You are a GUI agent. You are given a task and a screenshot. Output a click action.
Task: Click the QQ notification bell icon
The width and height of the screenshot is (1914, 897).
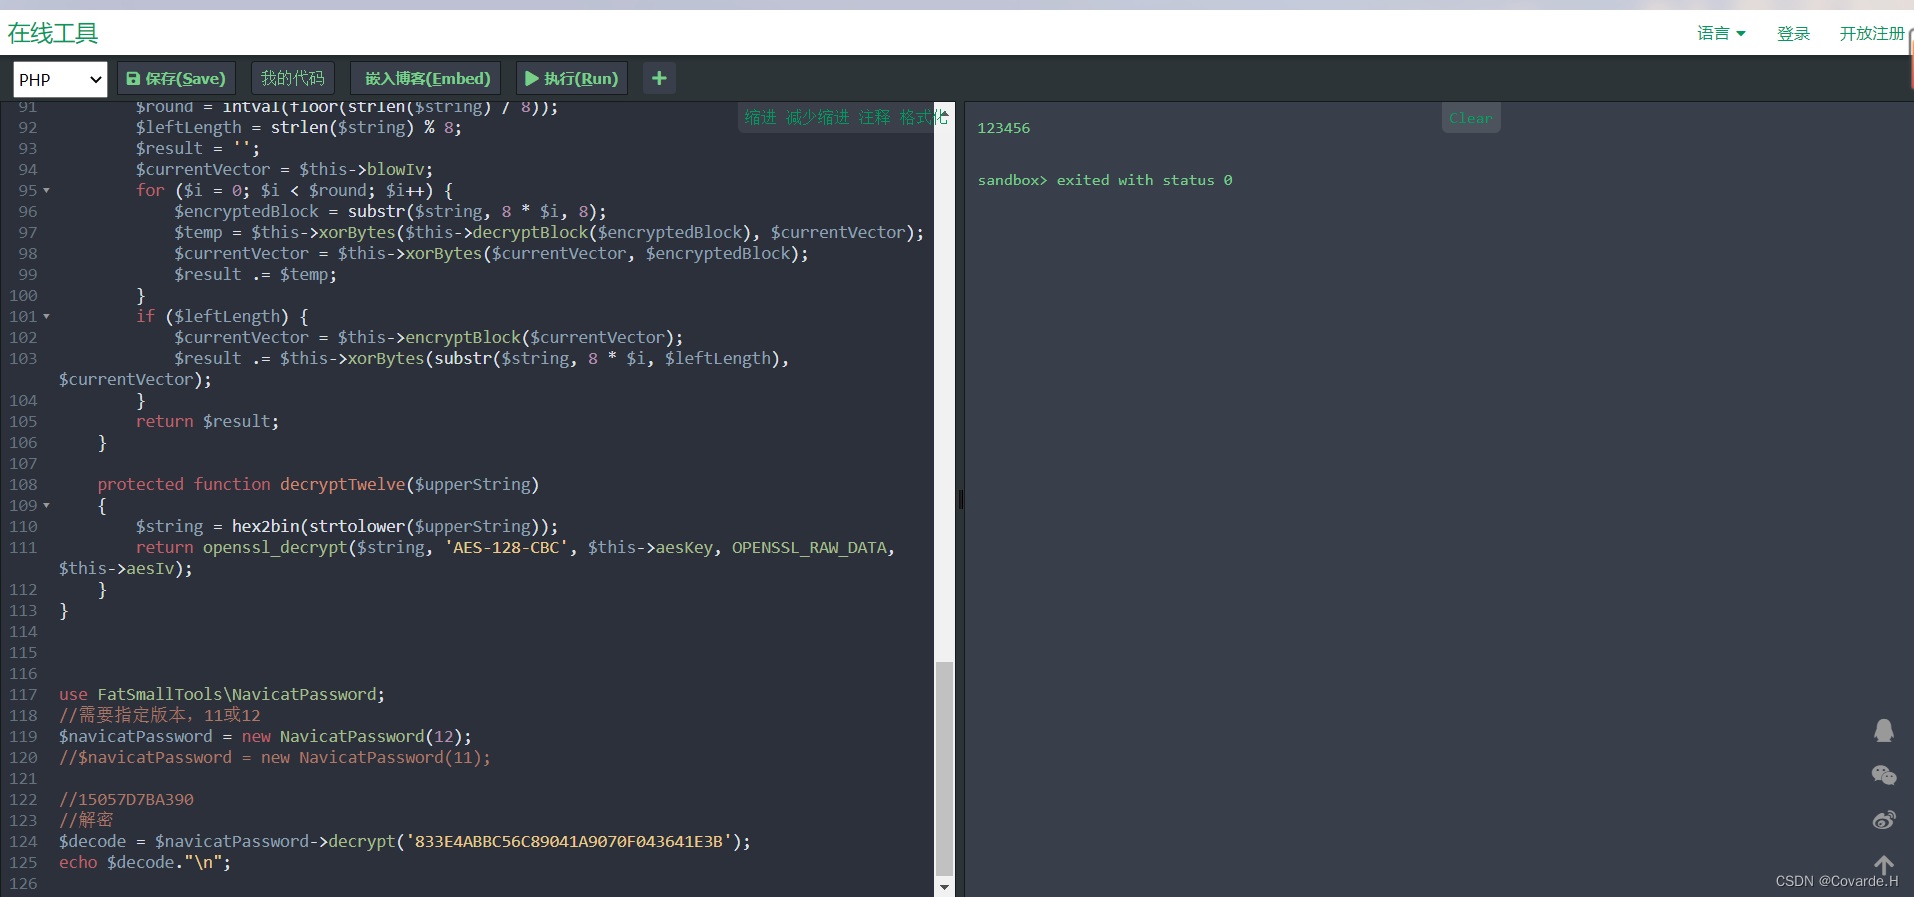pyautogui.click(x=1884, y=731)
